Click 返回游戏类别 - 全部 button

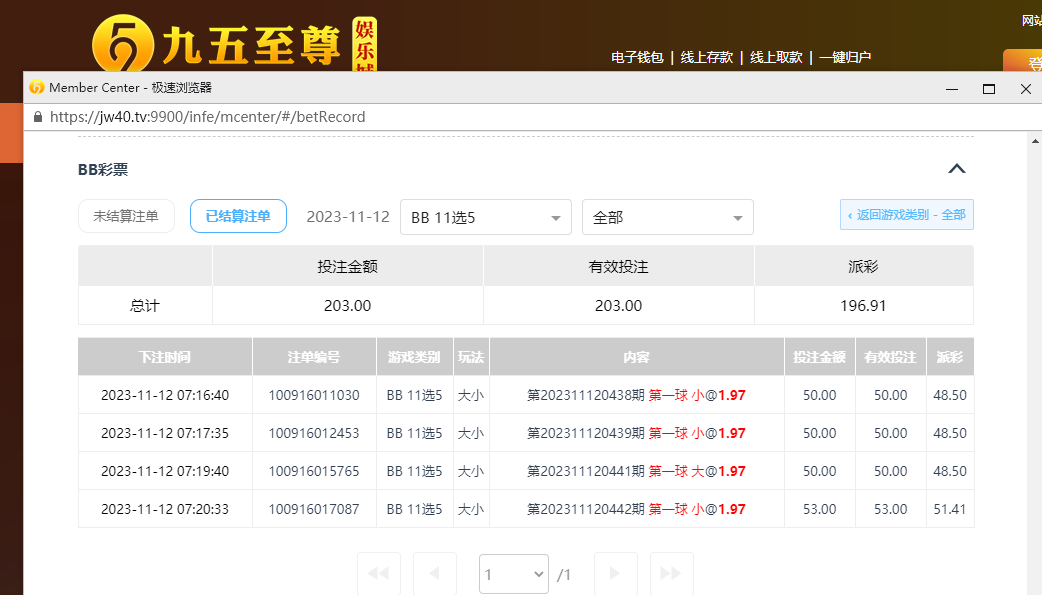click(x=906, y=215)
